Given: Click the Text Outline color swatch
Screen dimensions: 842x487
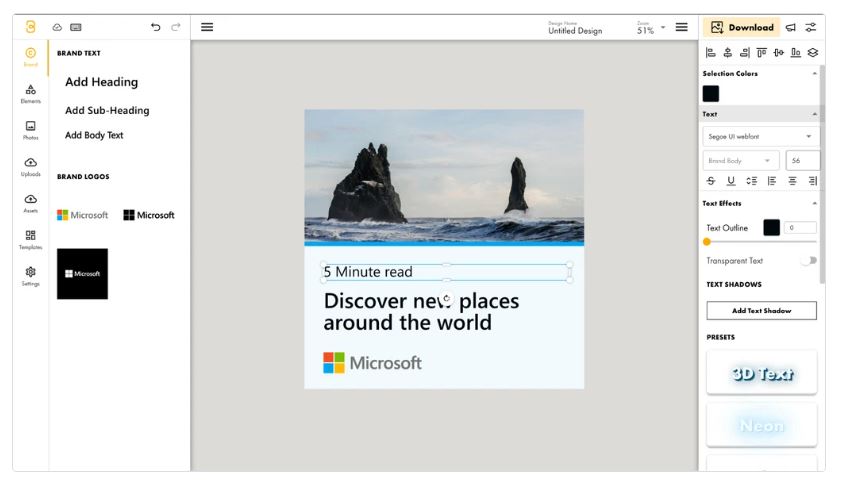Looking at the screenshot, I should (x=772, y=228).
